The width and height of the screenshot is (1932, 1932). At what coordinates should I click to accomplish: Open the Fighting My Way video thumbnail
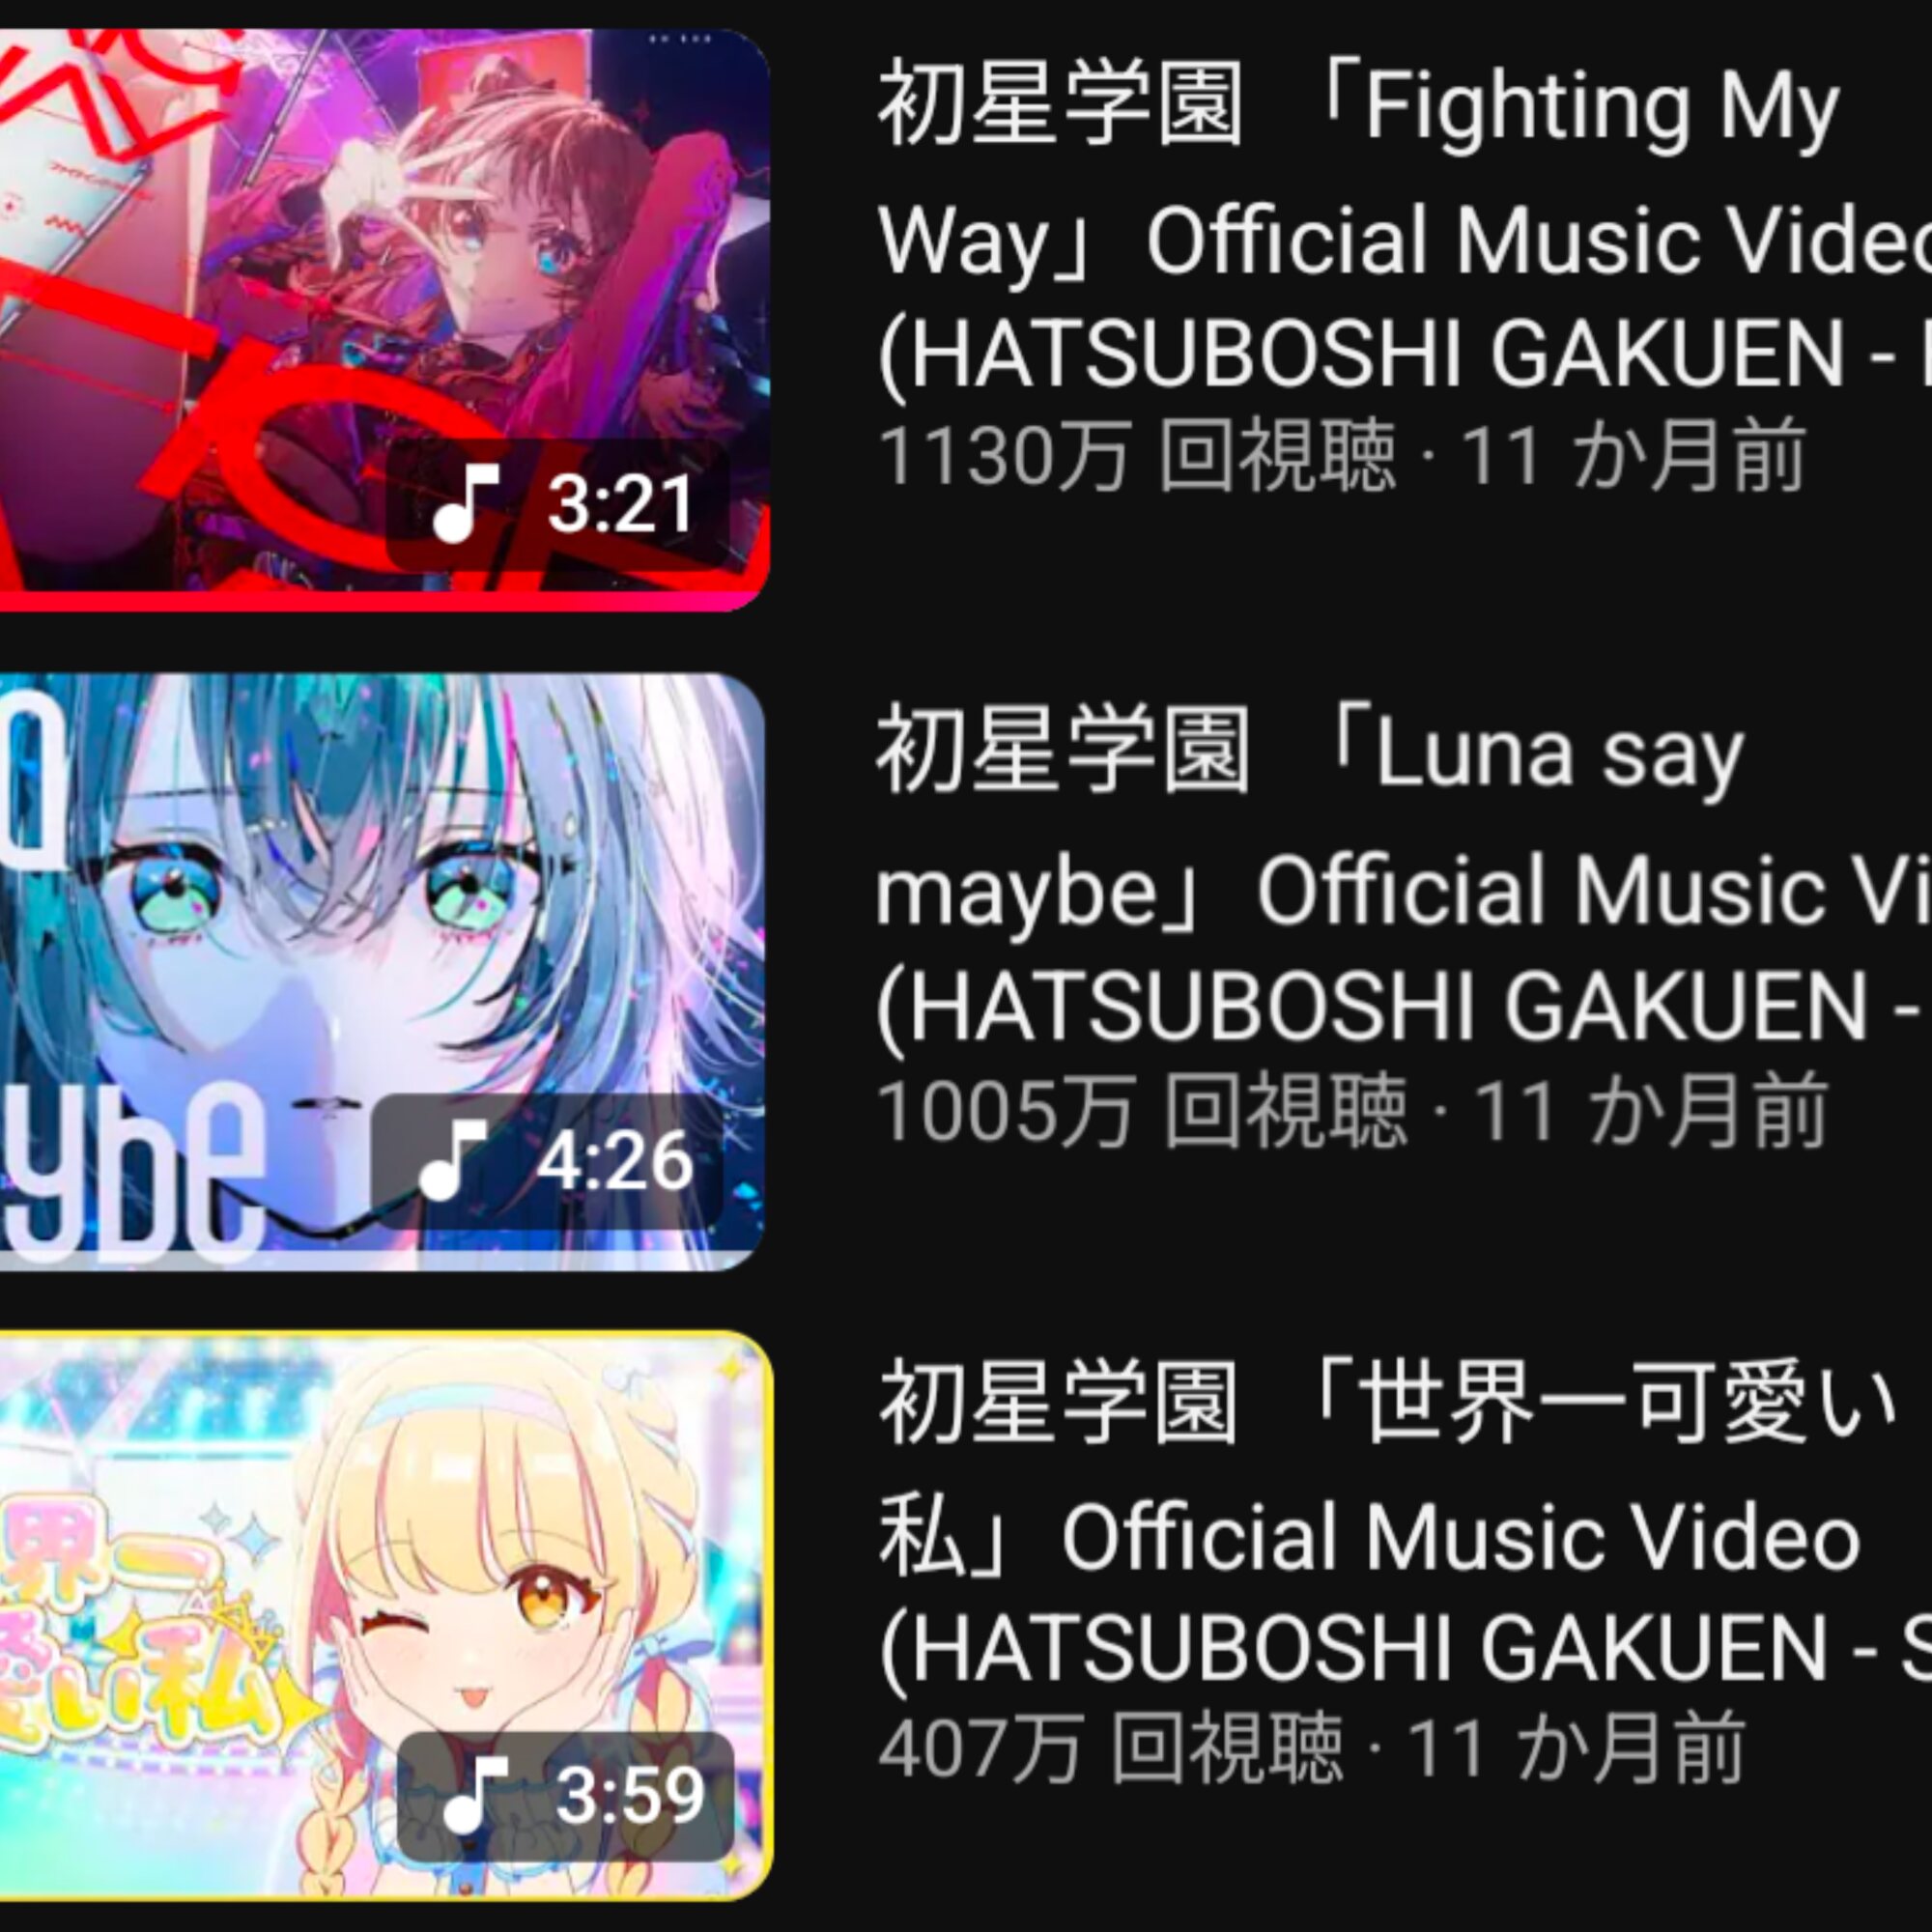point(384,320)
